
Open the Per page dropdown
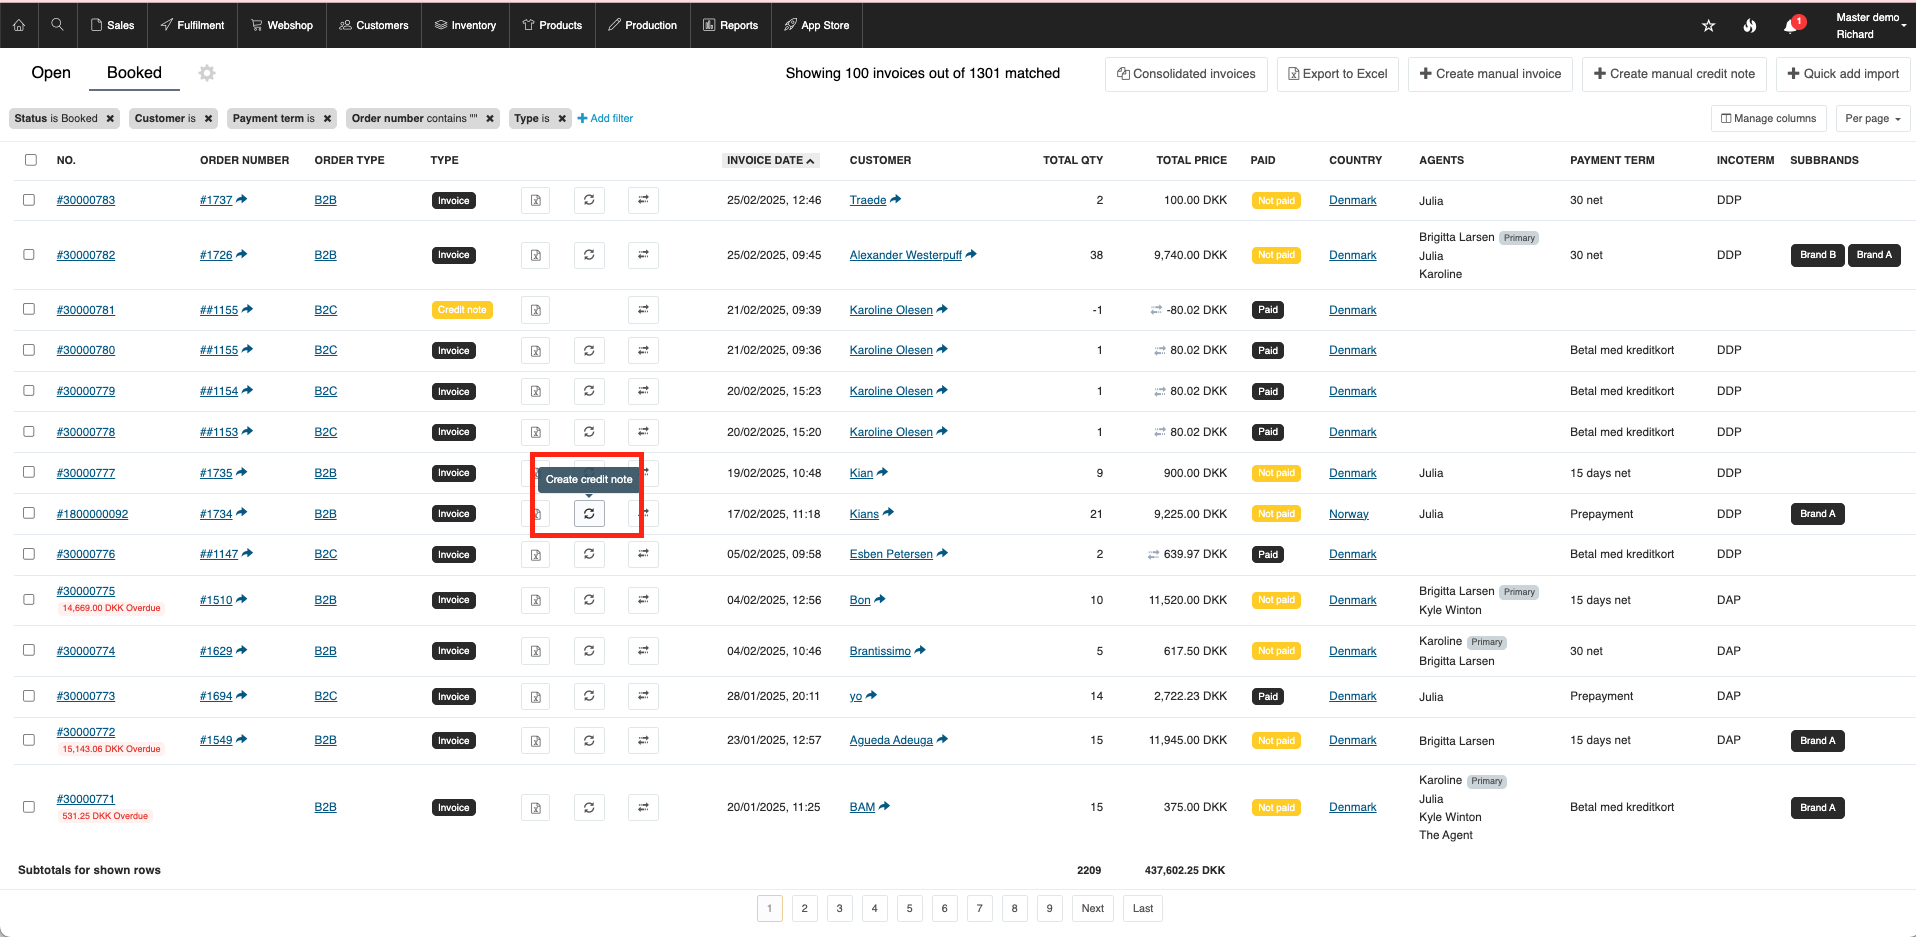[1872, 118]
